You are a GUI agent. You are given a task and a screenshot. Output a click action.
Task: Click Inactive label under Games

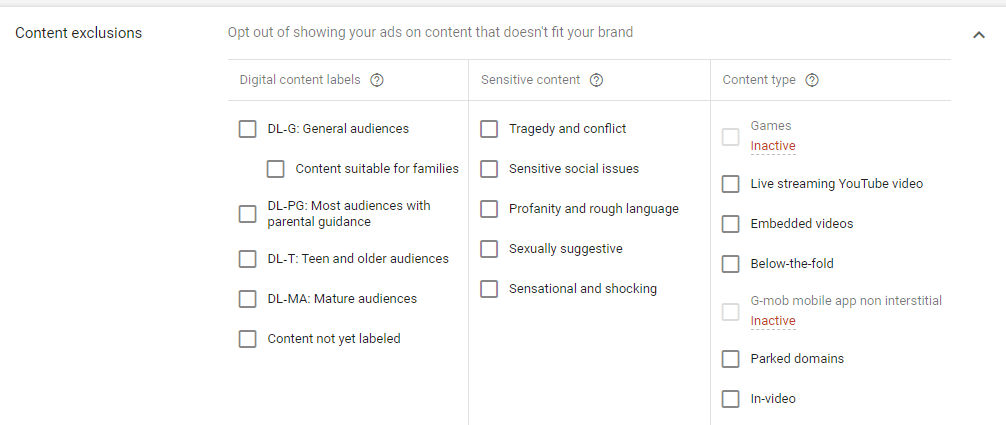pyautogui.click(x=773, y=146)
